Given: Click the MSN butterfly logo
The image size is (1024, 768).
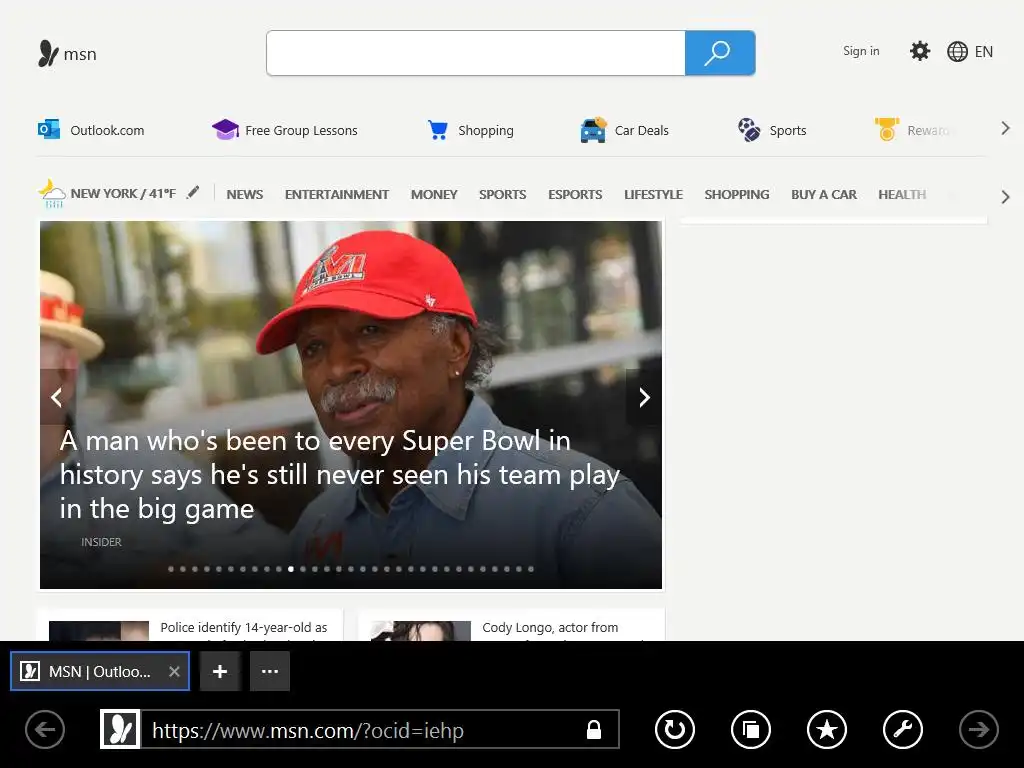Looking at the screenshot, I should tap(48, 54).
